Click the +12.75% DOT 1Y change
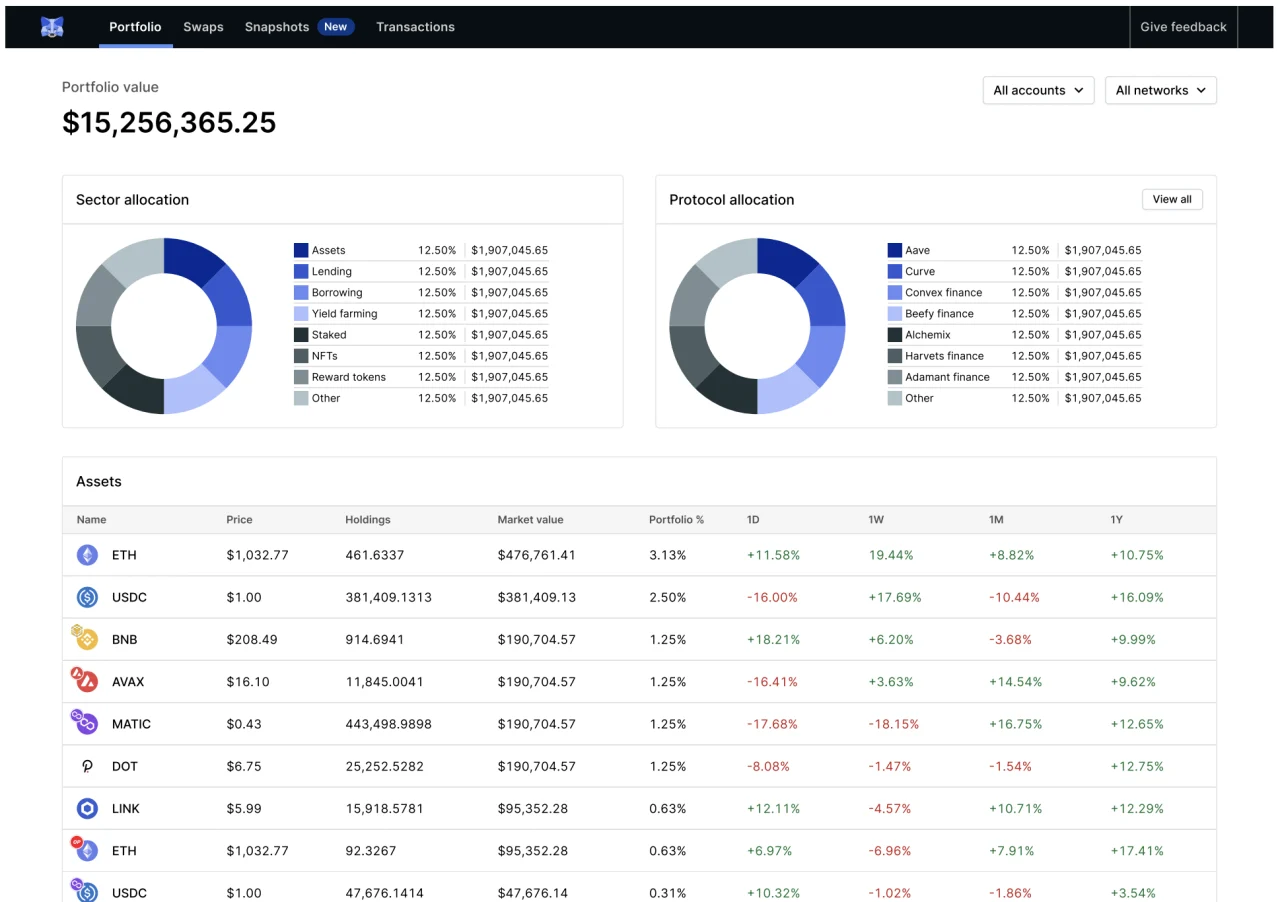 (x=1137, y=766)
